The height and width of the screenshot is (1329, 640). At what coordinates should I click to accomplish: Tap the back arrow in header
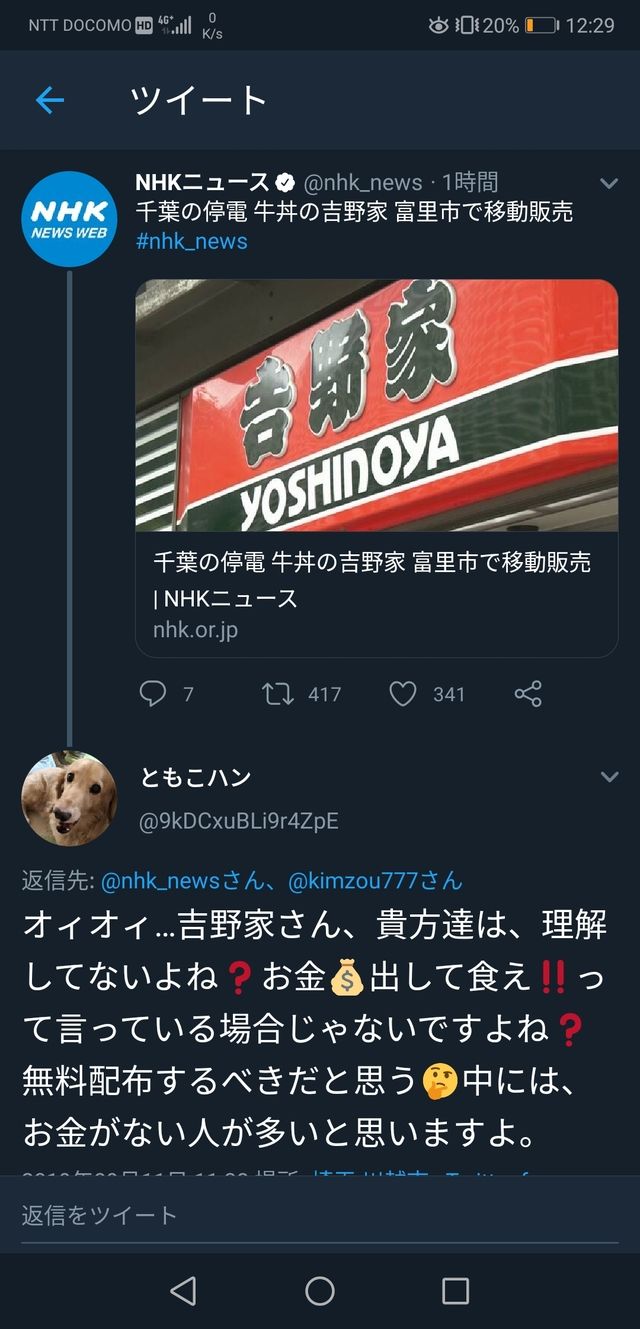click(49, 100)
